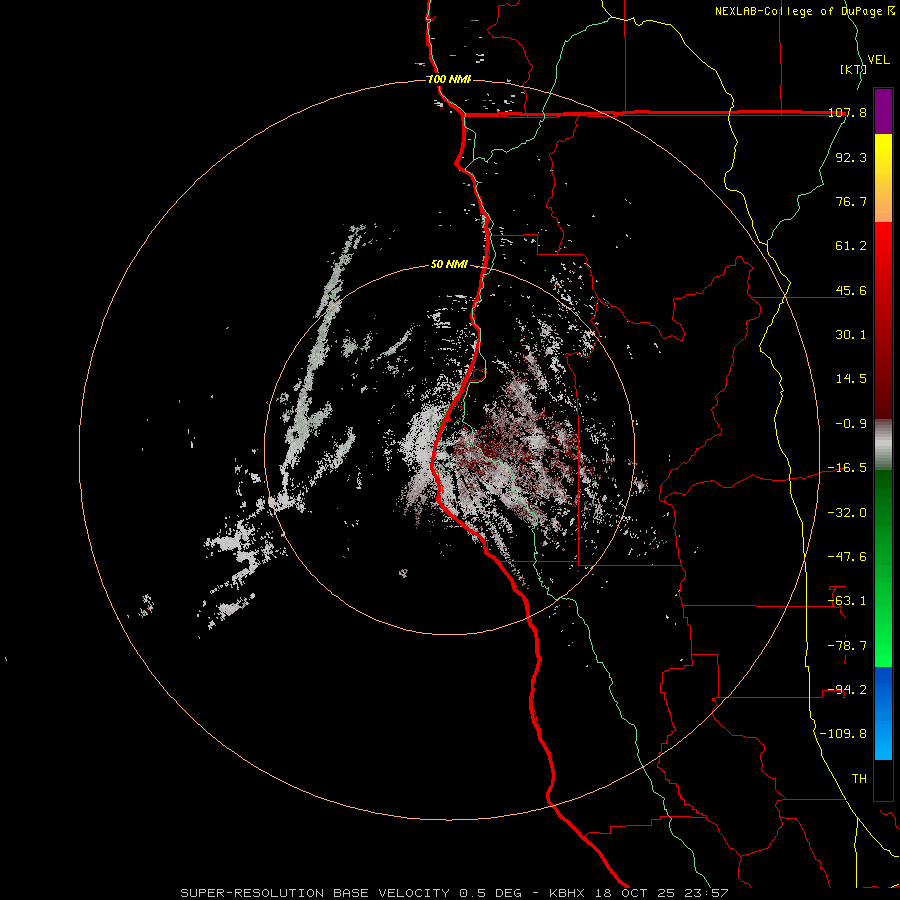The height and width of the screenshot is (900, 900).
Task: Click the 23:57 timestamp in the caption
Action: [x=706, y=893]
